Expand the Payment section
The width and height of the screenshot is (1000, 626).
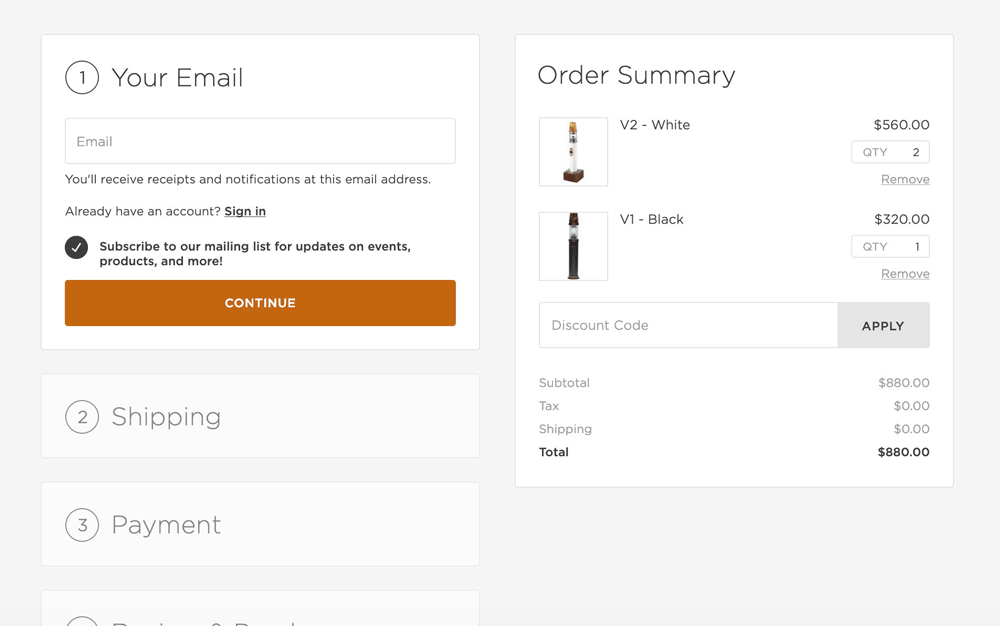pyautogui.click(x=260, y=524)
